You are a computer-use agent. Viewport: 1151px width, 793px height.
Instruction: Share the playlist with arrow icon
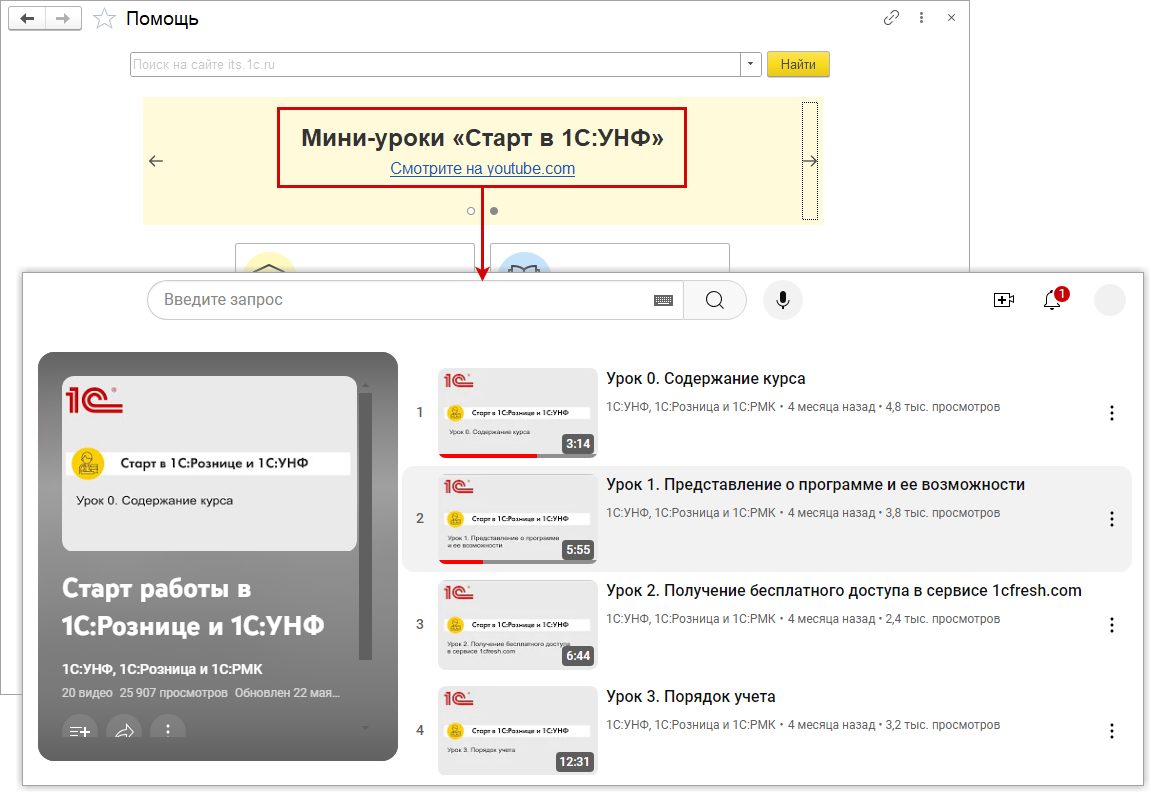click(x=124, y=730)
